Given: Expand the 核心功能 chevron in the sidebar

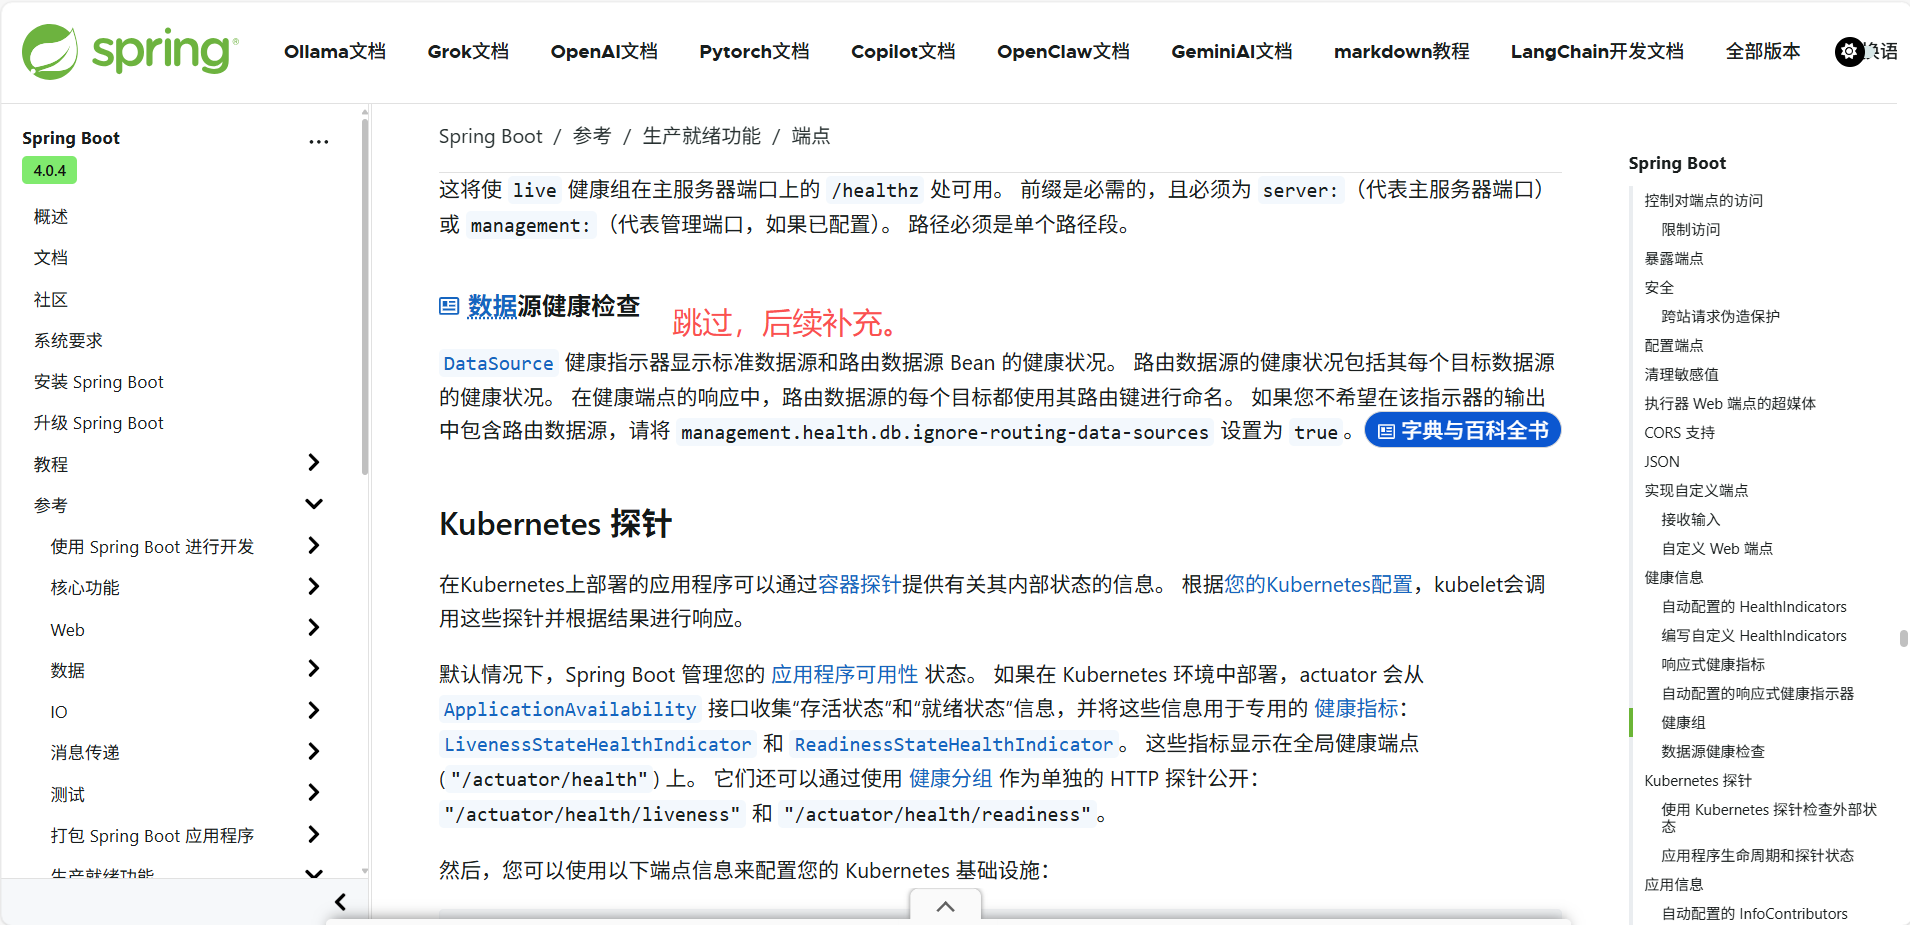Looking at the screenshot, I should 313,586.
